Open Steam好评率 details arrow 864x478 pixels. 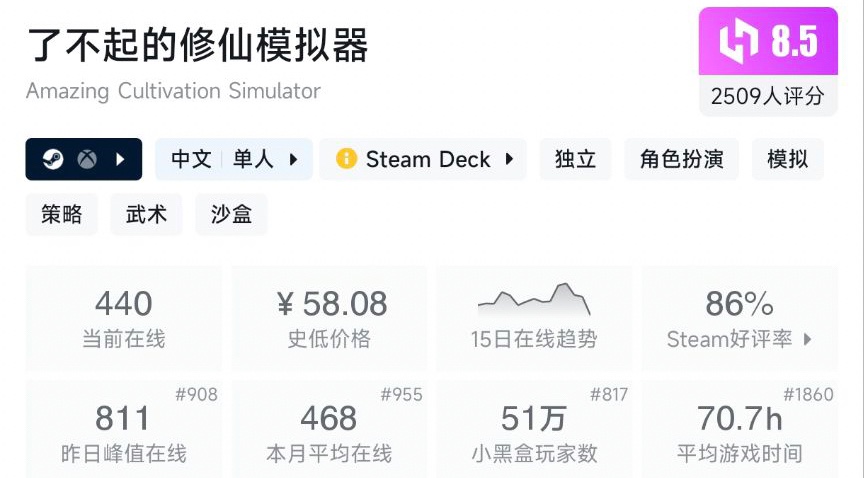point(807,339)
